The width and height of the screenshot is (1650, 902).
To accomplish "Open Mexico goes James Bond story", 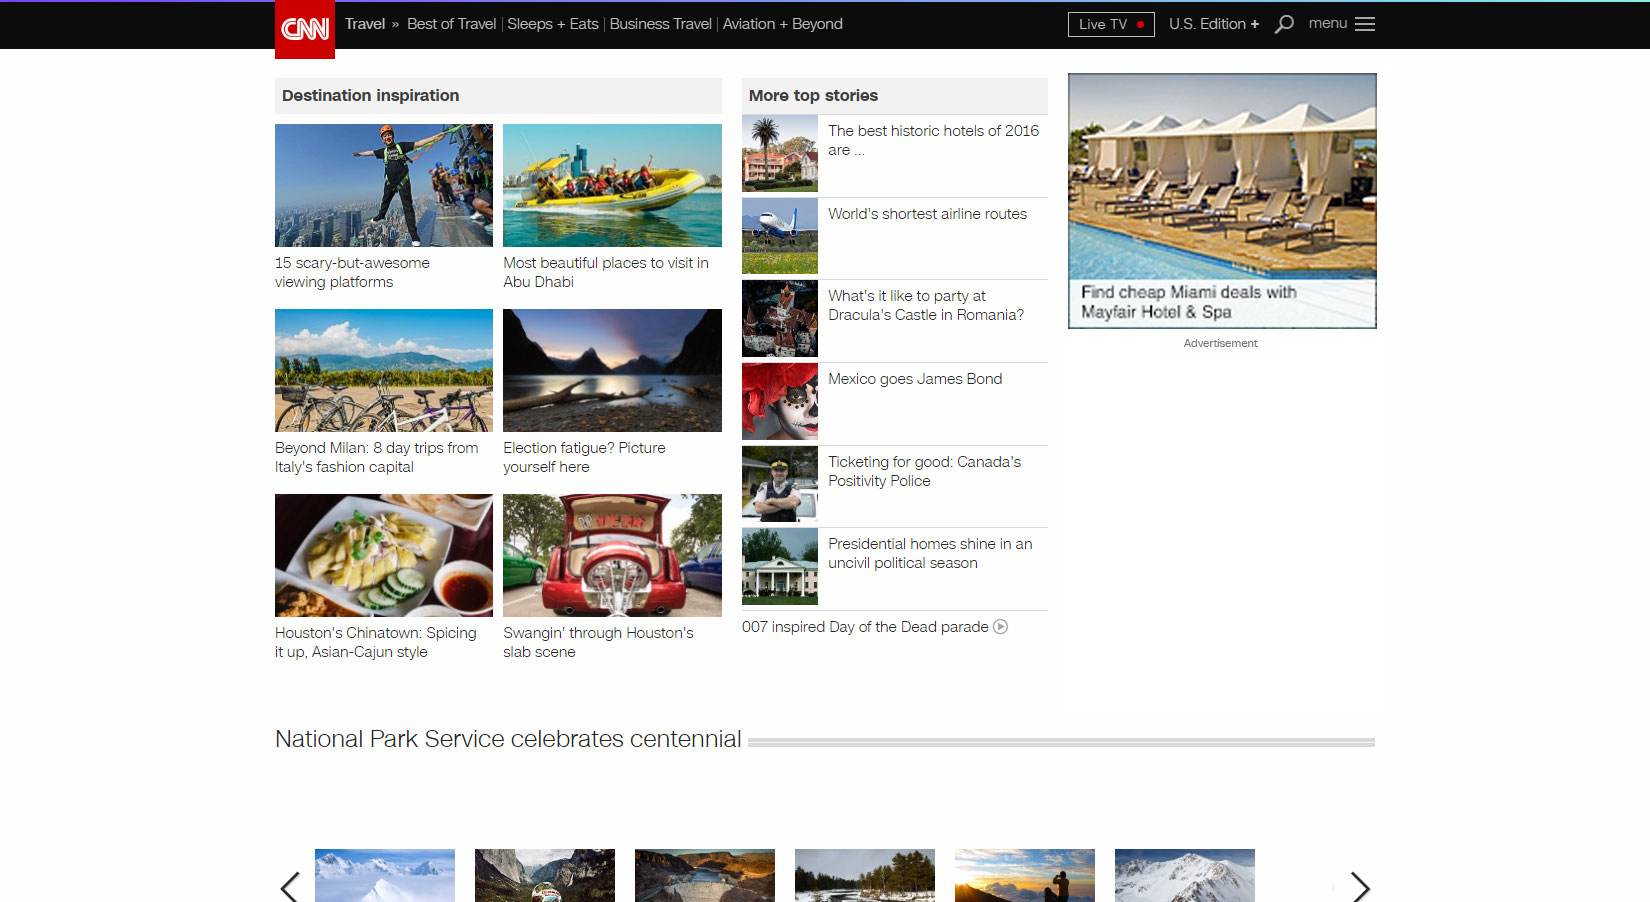I will tap(915, 379).
